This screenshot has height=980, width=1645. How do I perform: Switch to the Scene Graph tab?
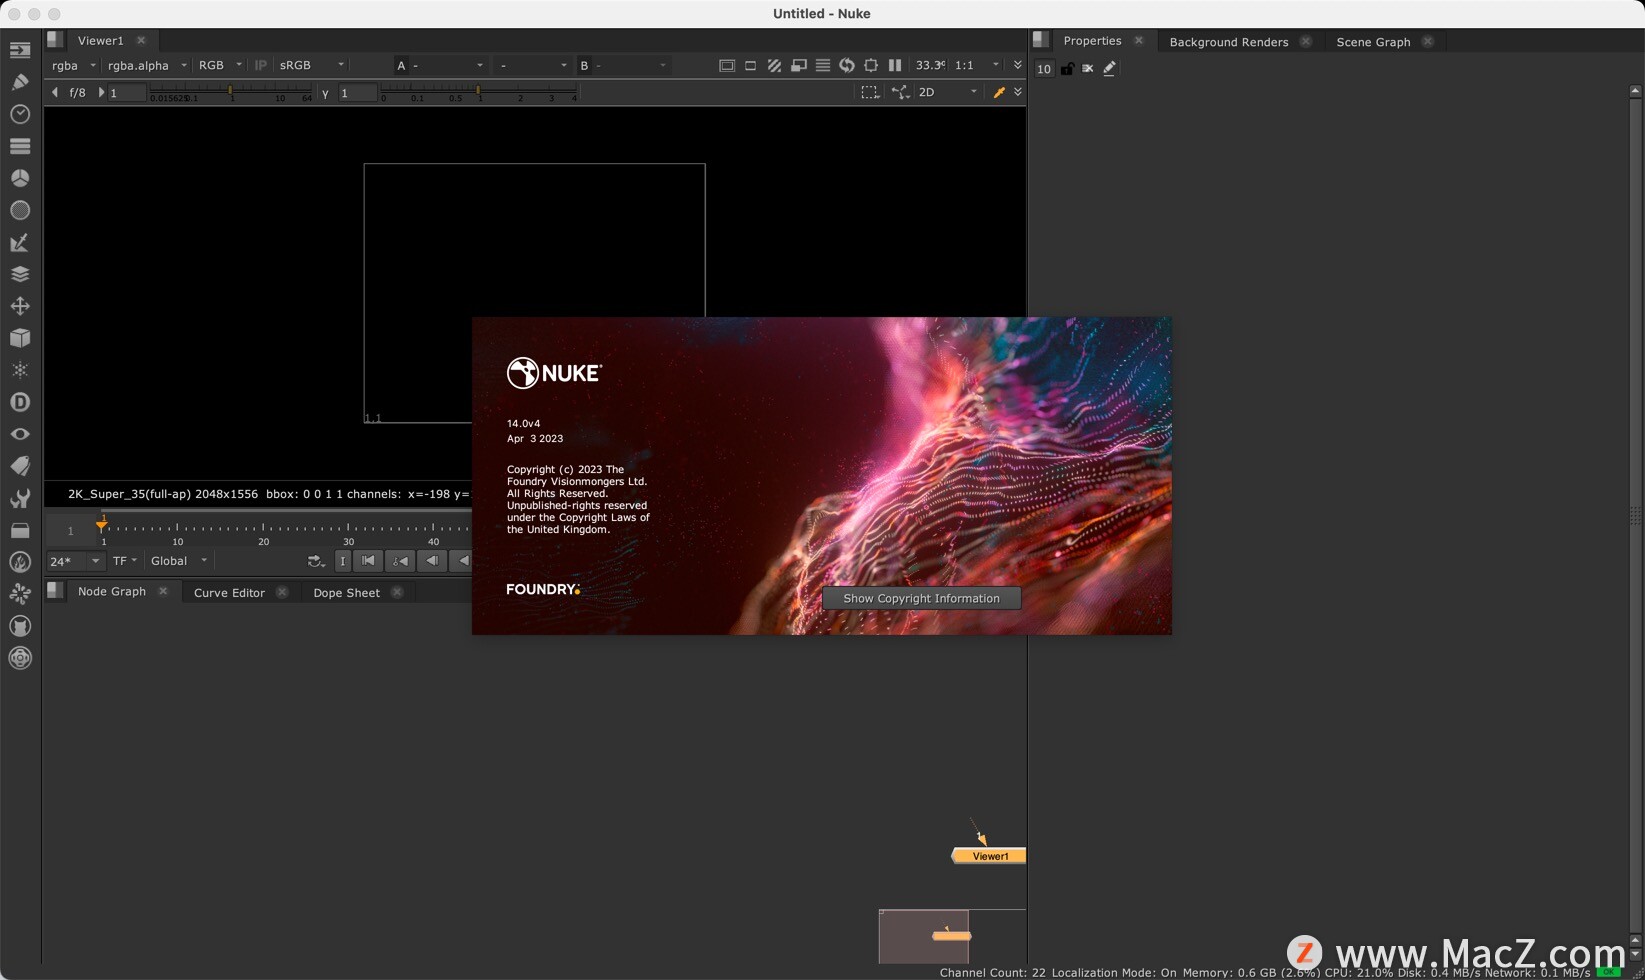point(1373,42)
